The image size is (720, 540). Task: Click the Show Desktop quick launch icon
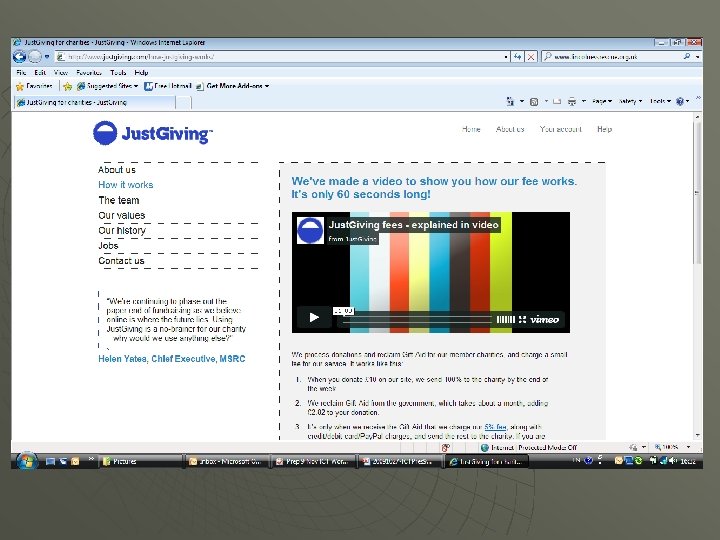(51, 461)
